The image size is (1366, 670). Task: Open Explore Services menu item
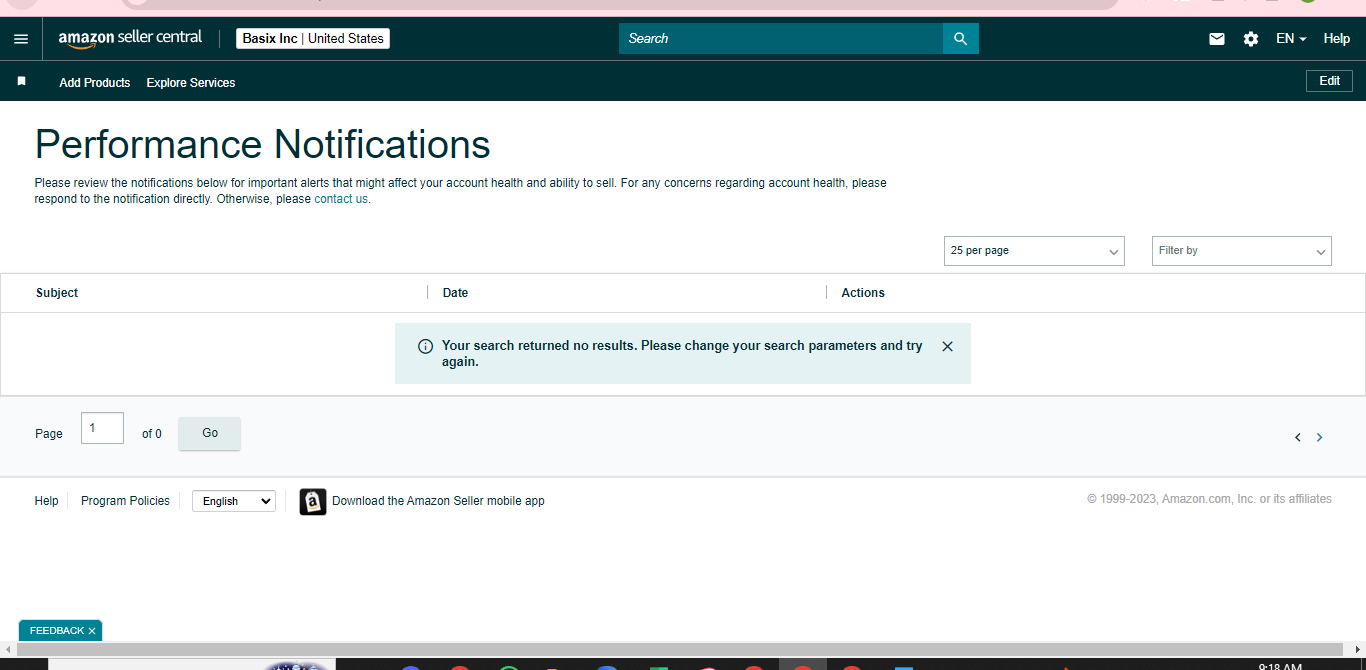click(x=191, y=83)
